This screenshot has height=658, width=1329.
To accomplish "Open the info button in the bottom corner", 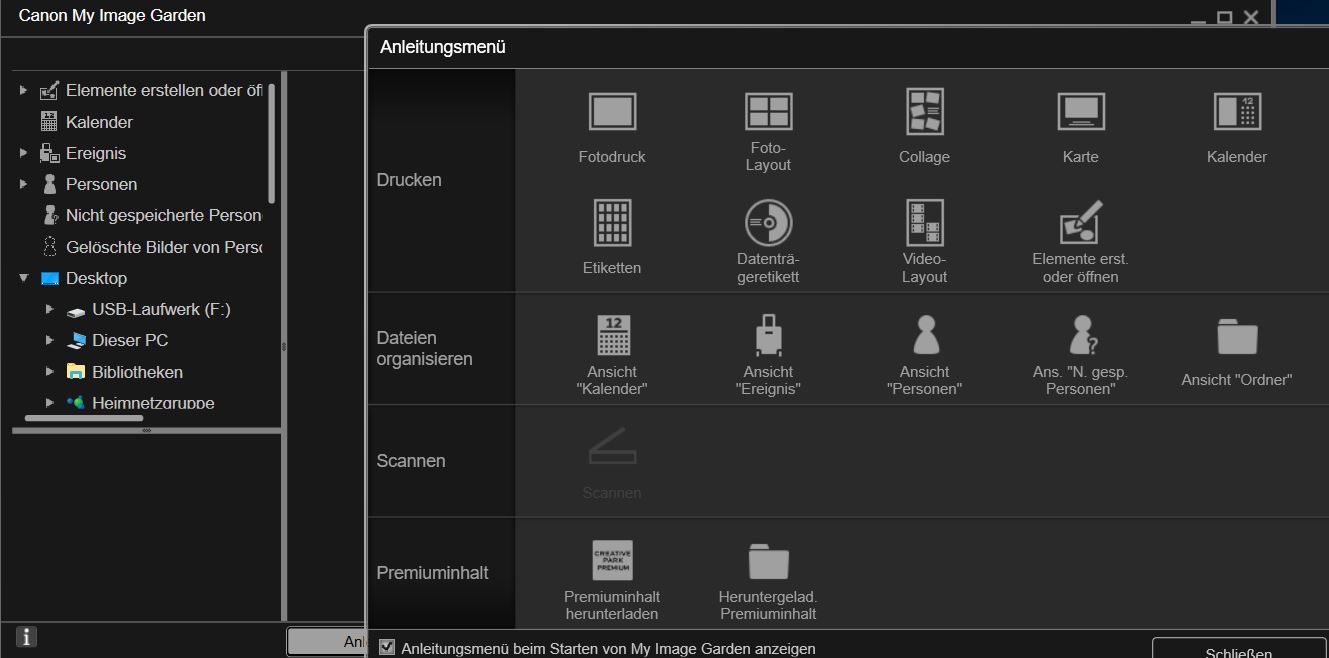I will pyautogui.click(x=24, y=636).
